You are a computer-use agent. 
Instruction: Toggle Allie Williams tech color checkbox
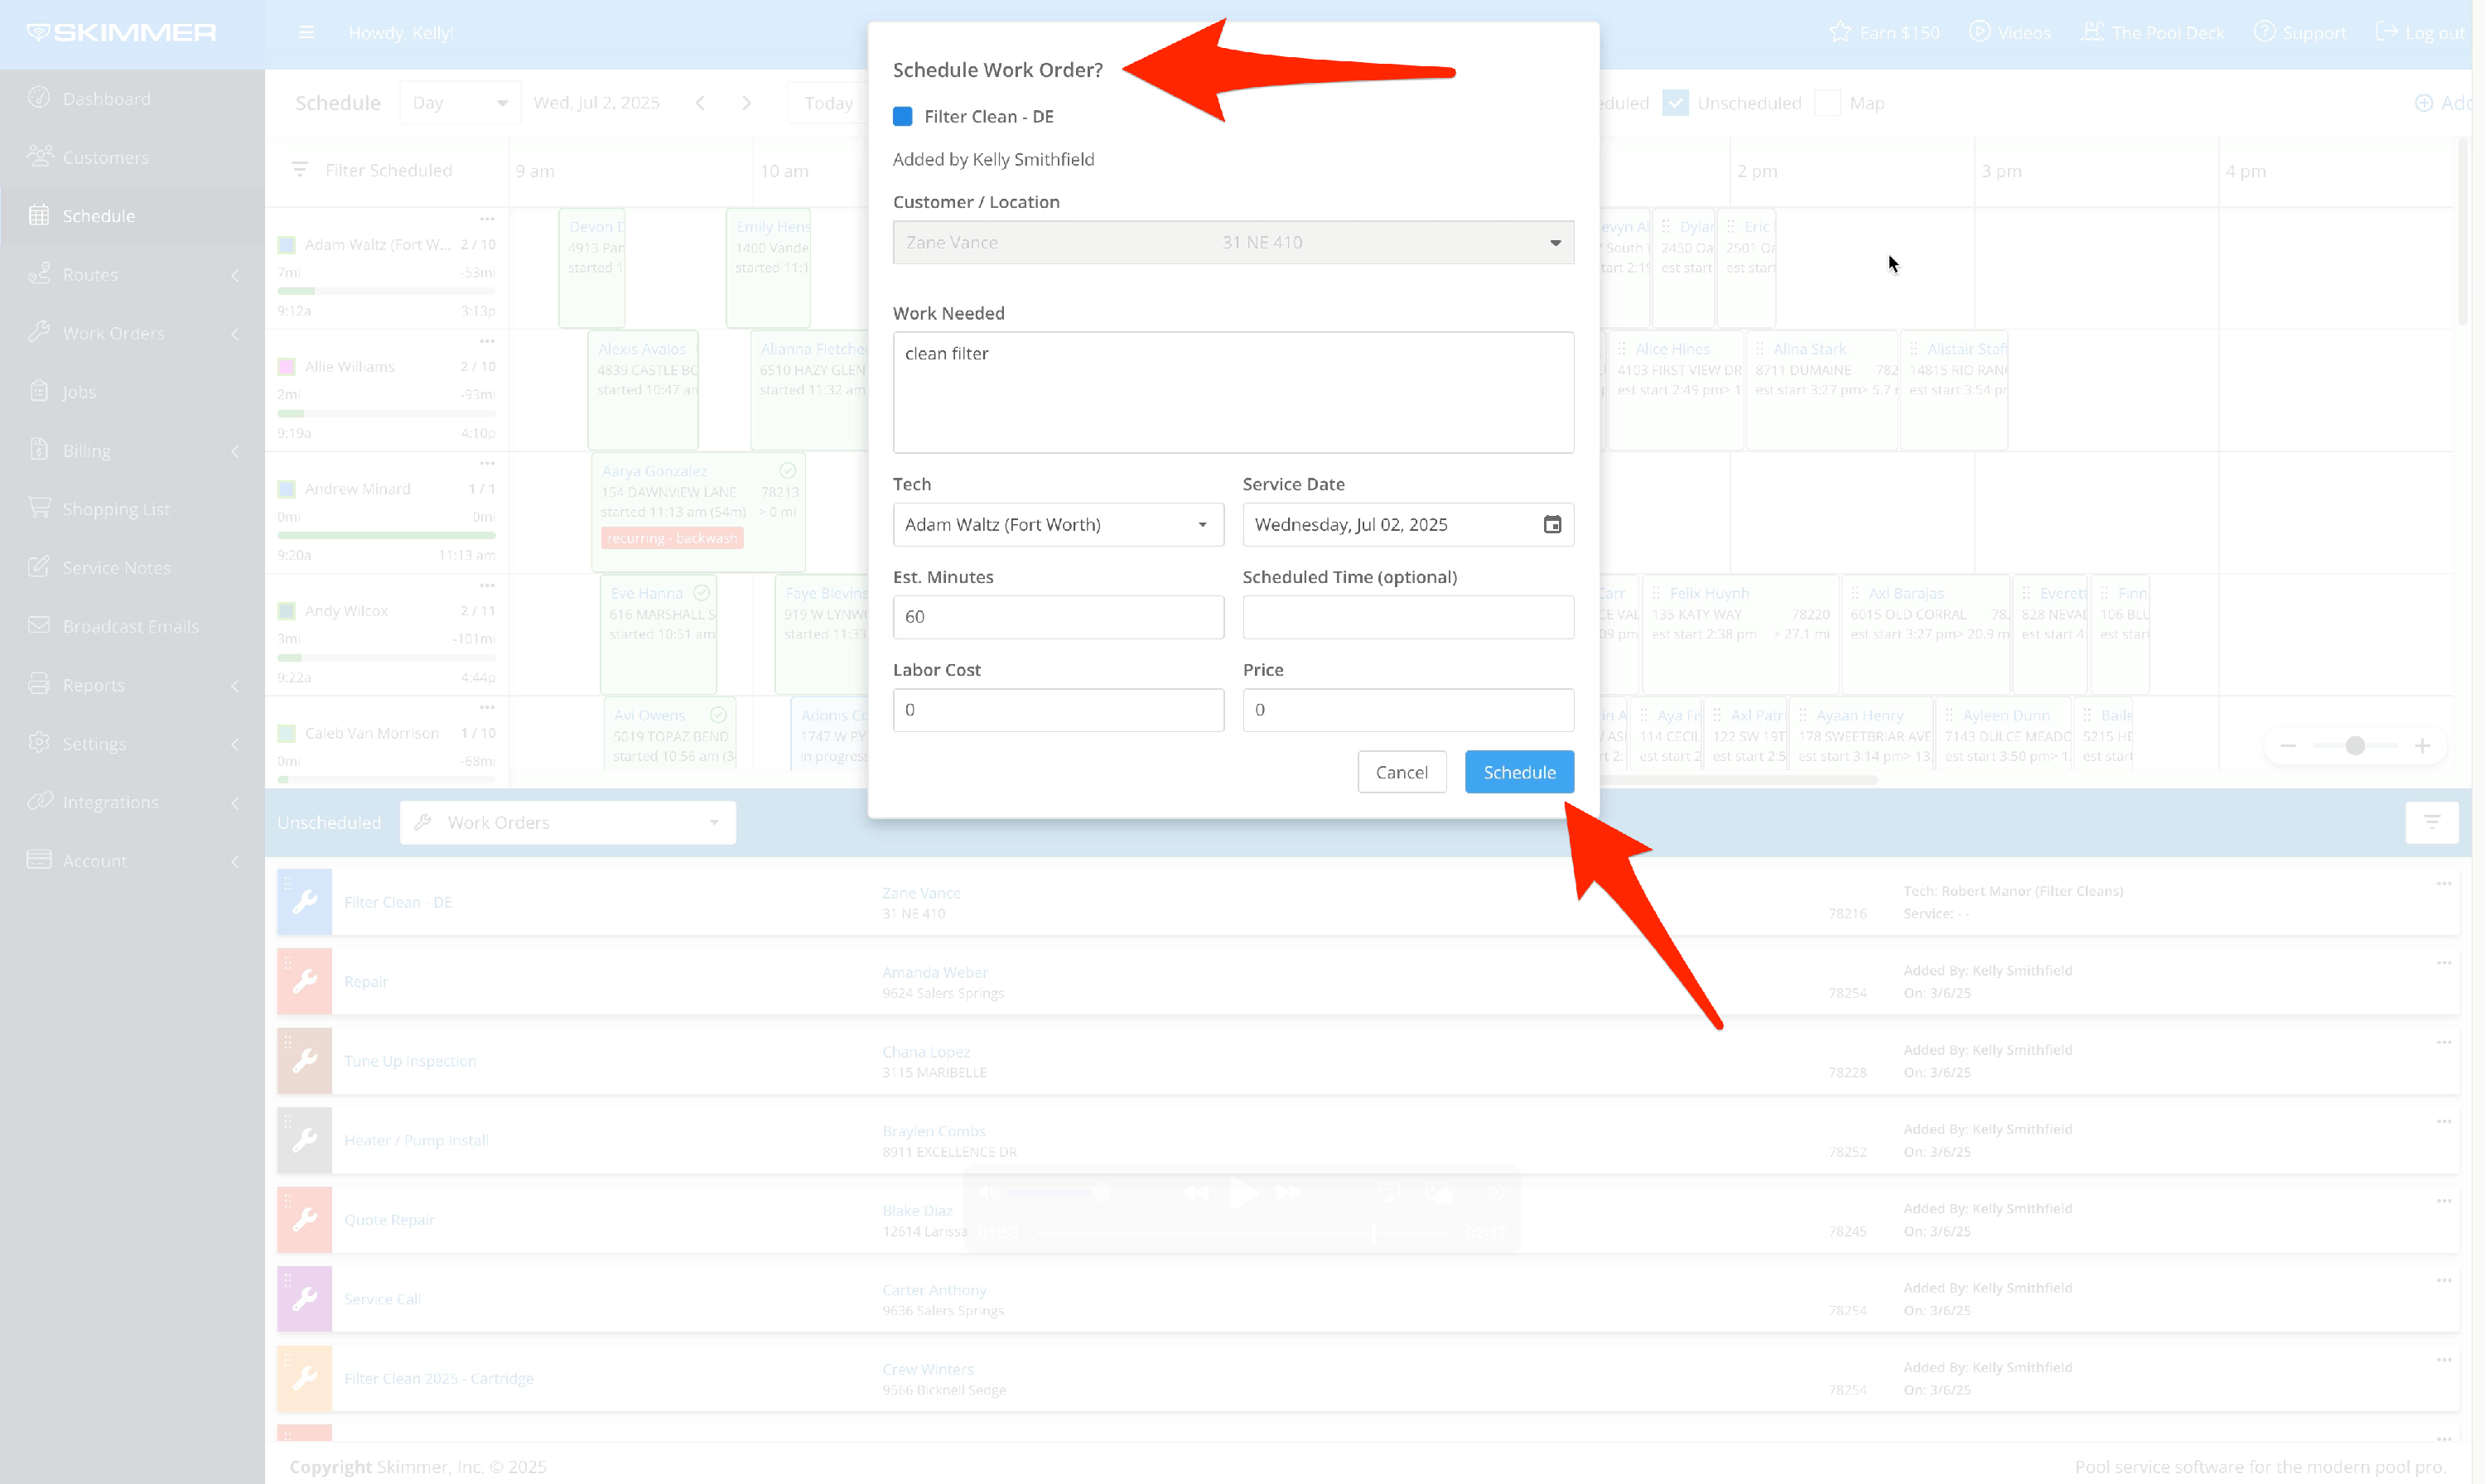pyautogui.click(x=287, y=367)
